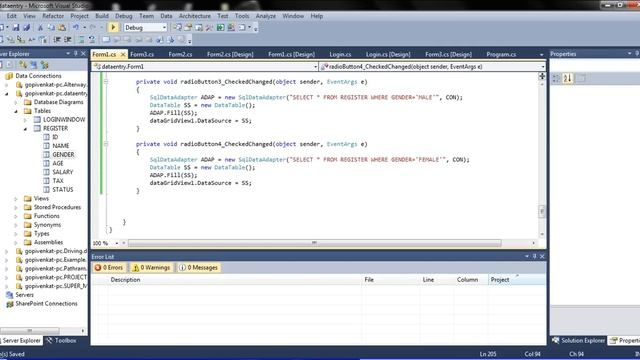This screenshot has width=640, height=360.
Task: Click the Decrease indent icon
Action: 57,40
